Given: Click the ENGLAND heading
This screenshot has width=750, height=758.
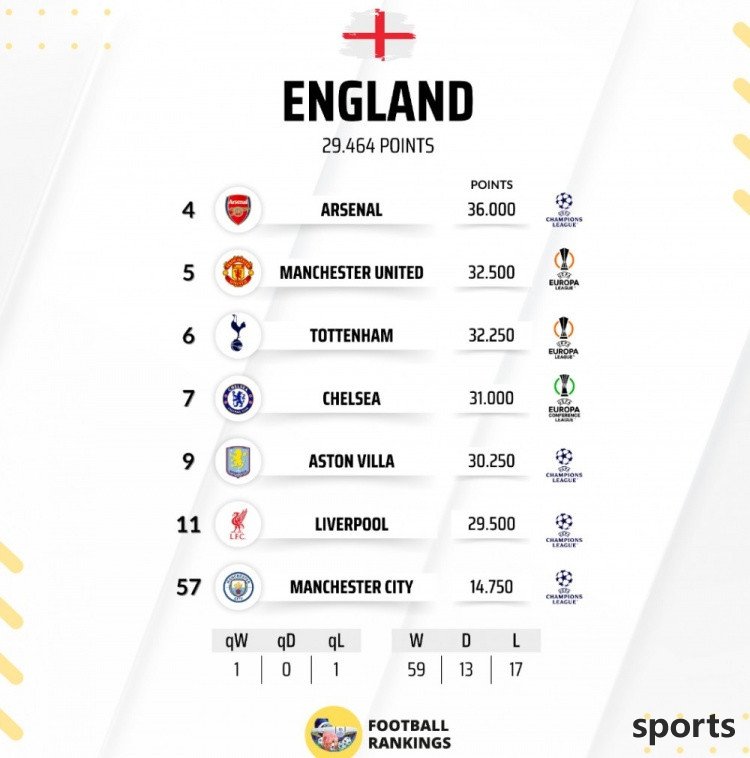Looking at the screenshot, I should 378,102.
